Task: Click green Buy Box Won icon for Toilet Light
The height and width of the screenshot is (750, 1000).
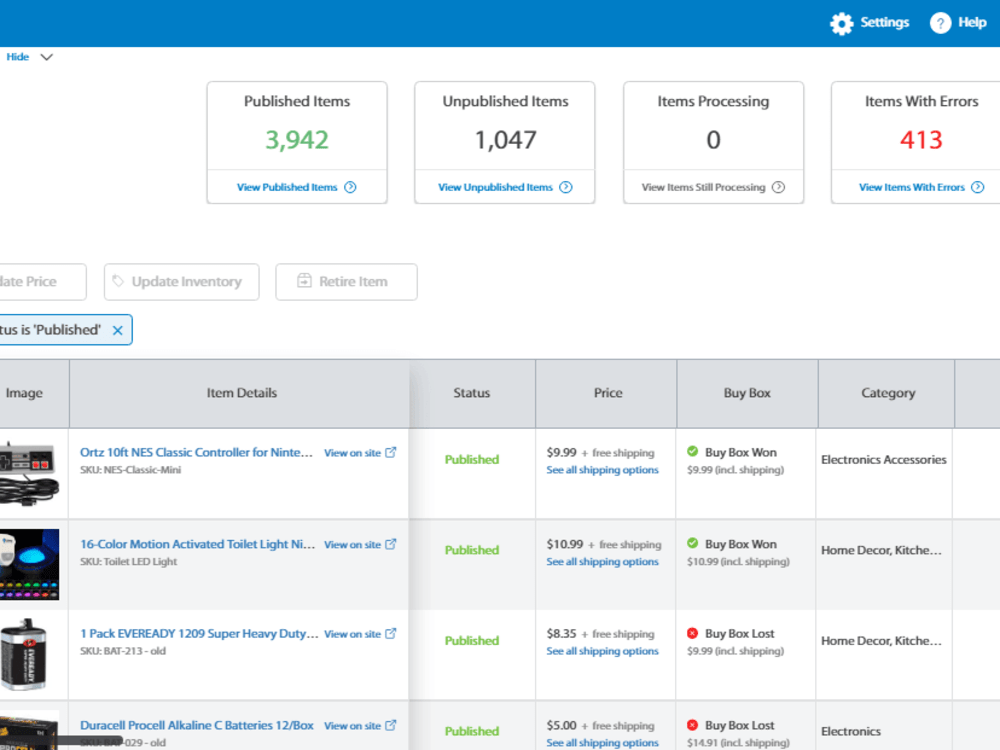Action: 693,543
